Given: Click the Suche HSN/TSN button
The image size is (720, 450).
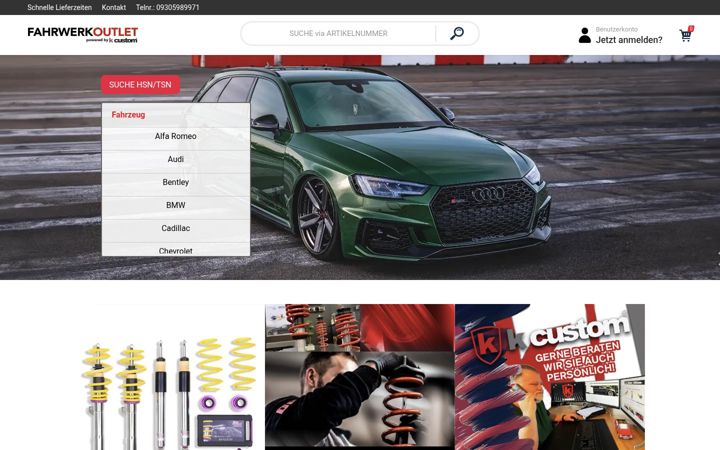Looking at the screenshot, I should (141, 84).
